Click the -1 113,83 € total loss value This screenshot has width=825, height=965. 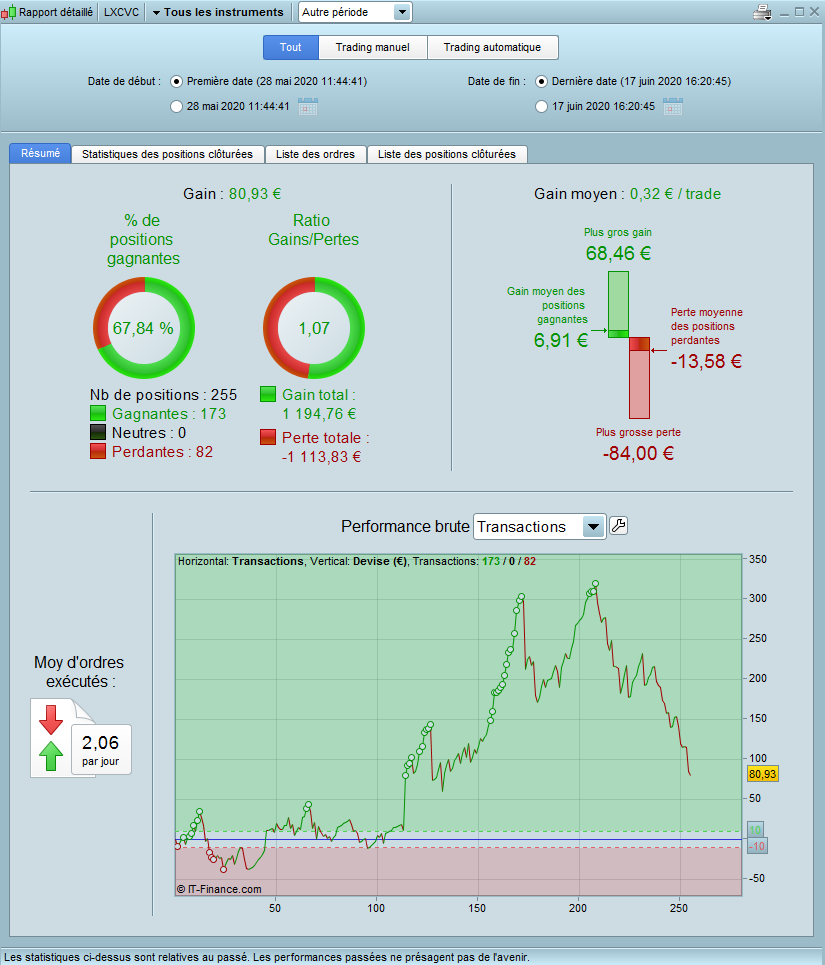click(x=321, y=457)
